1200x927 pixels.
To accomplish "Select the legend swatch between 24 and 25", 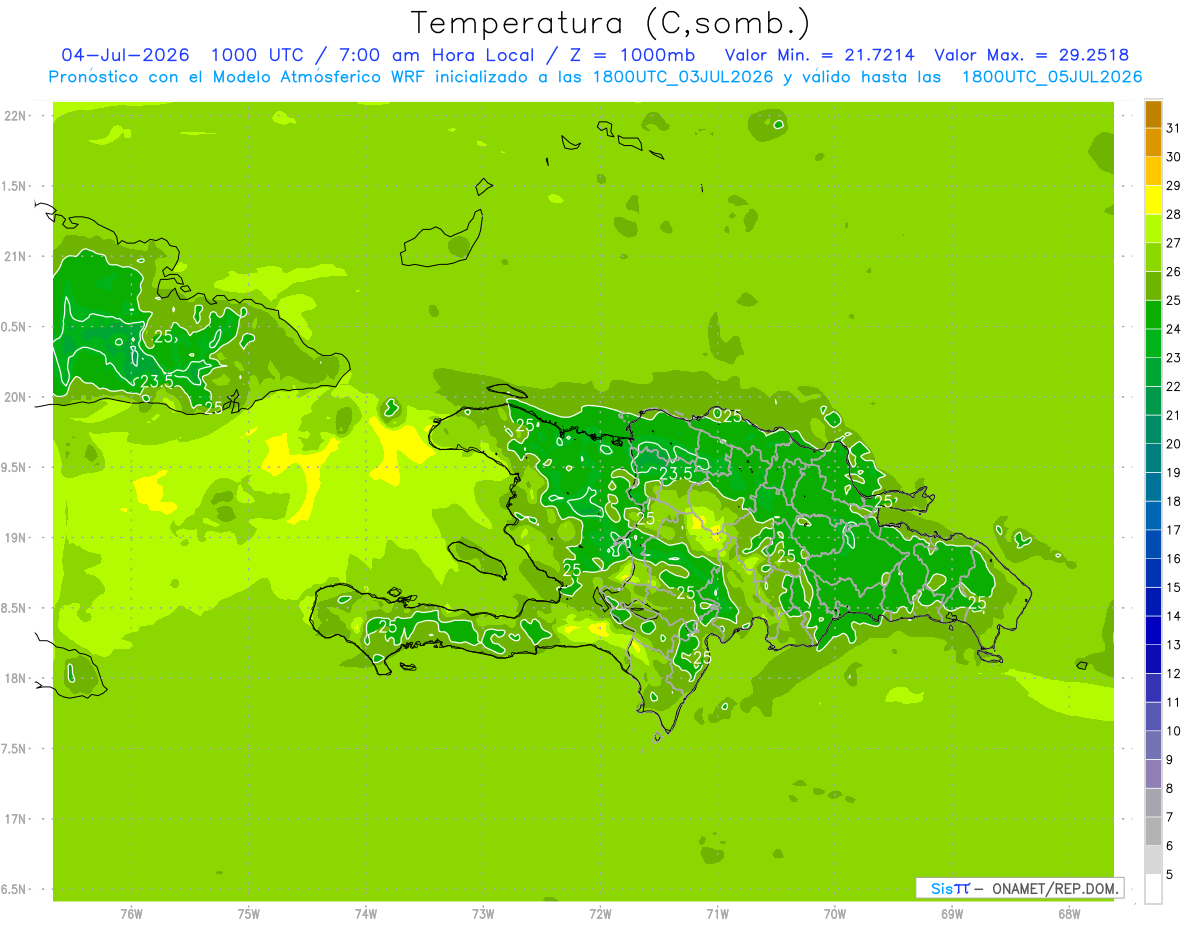I will click(x=1153, y=314).
